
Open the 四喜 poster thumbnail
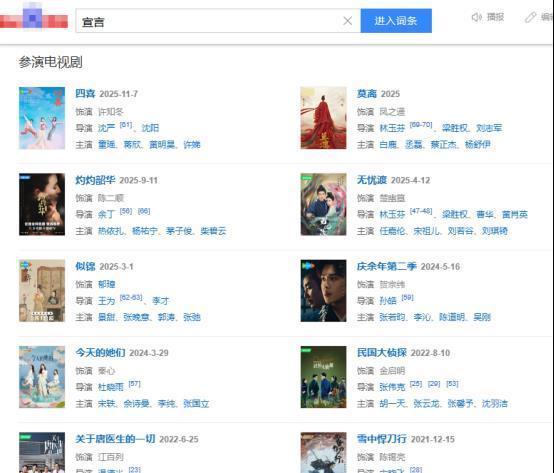(42, 118)
